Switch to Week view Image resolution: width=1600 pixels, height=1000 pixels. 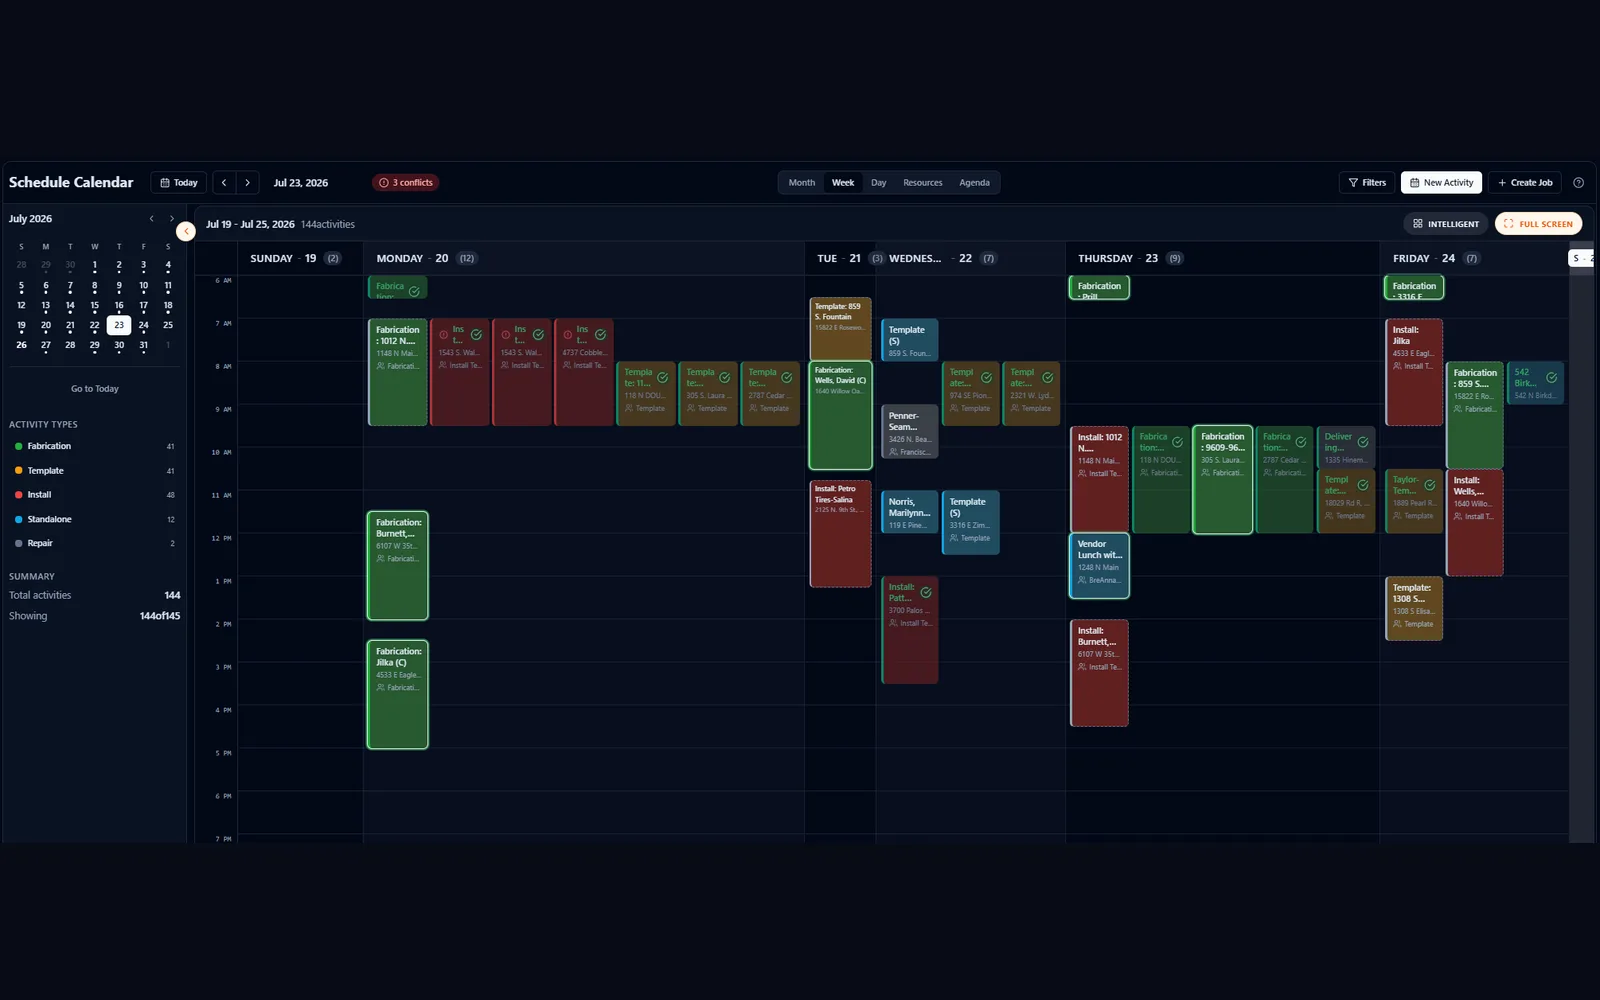tap(843, 183)
